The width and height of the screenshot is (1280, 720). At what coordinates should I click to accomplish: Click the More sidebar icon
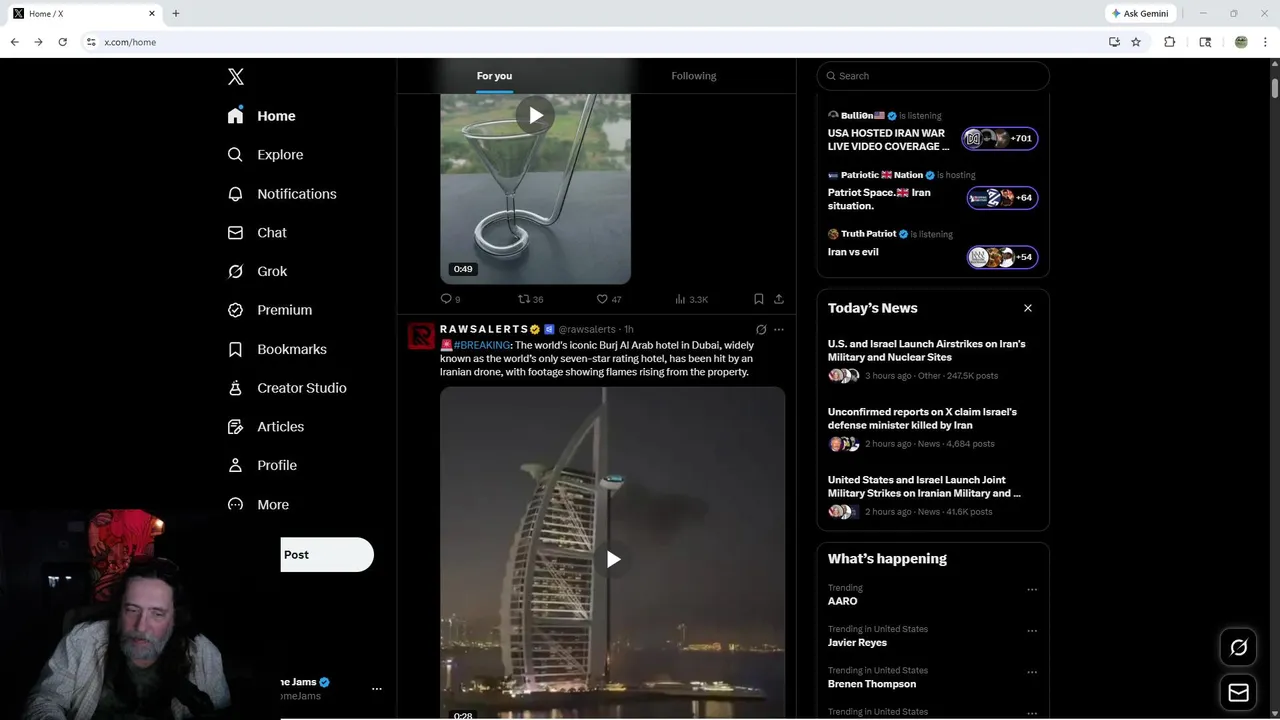click(x=236, y=504)
